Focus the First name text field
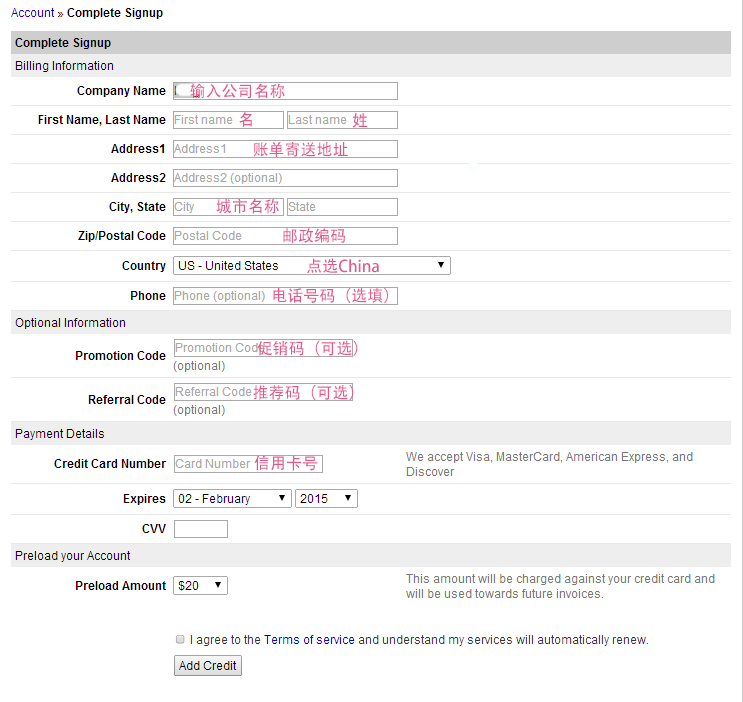The image size is (743, 702). (228, 120)
